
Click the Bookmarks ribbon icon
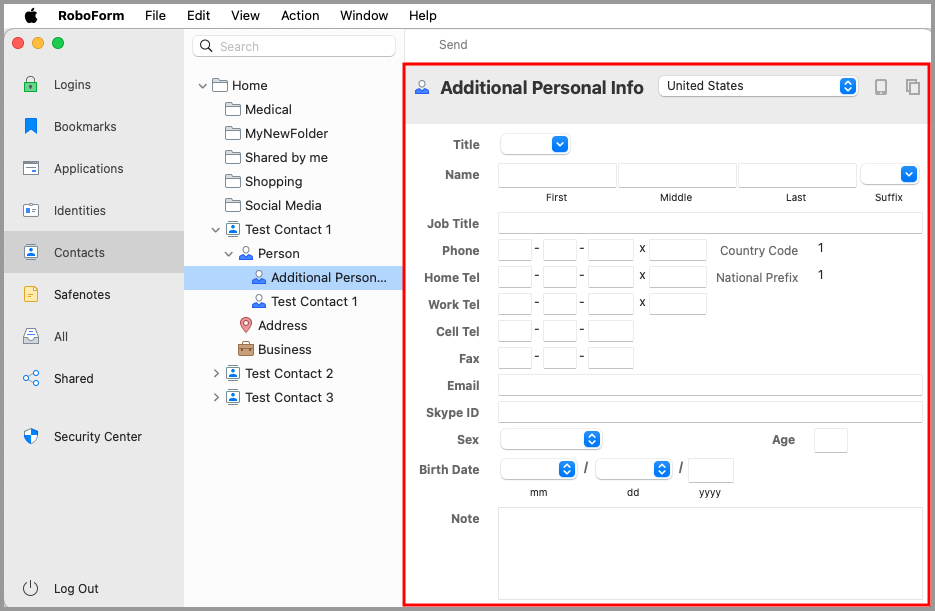coord(30,126)
